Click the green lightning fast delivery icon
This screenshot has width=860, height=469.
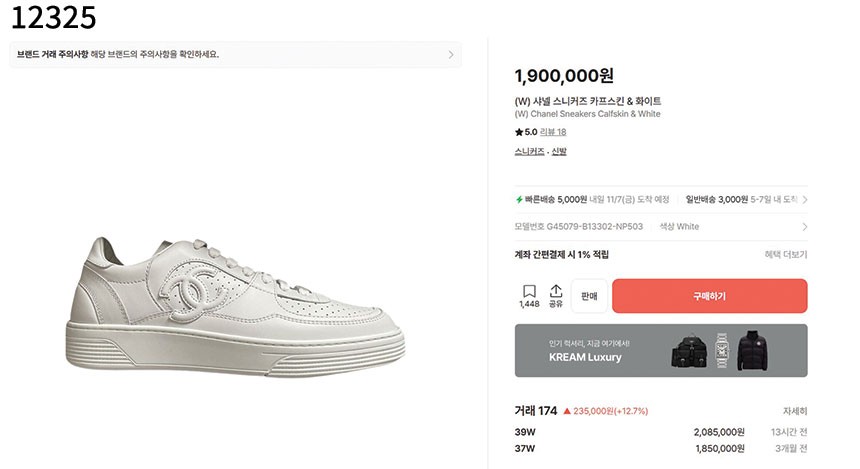519,199
